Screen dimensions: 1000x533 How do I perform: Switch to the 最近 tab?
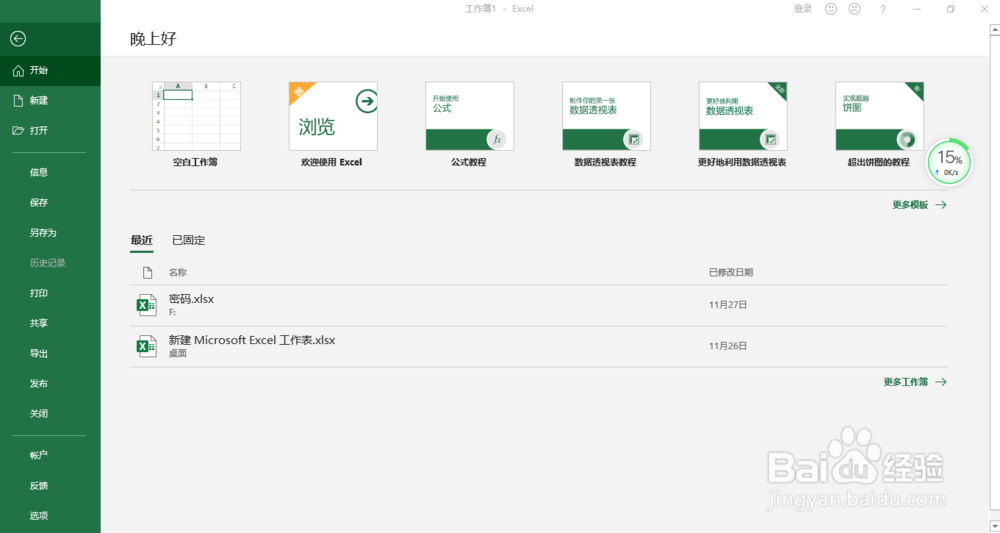click(142, 240)
